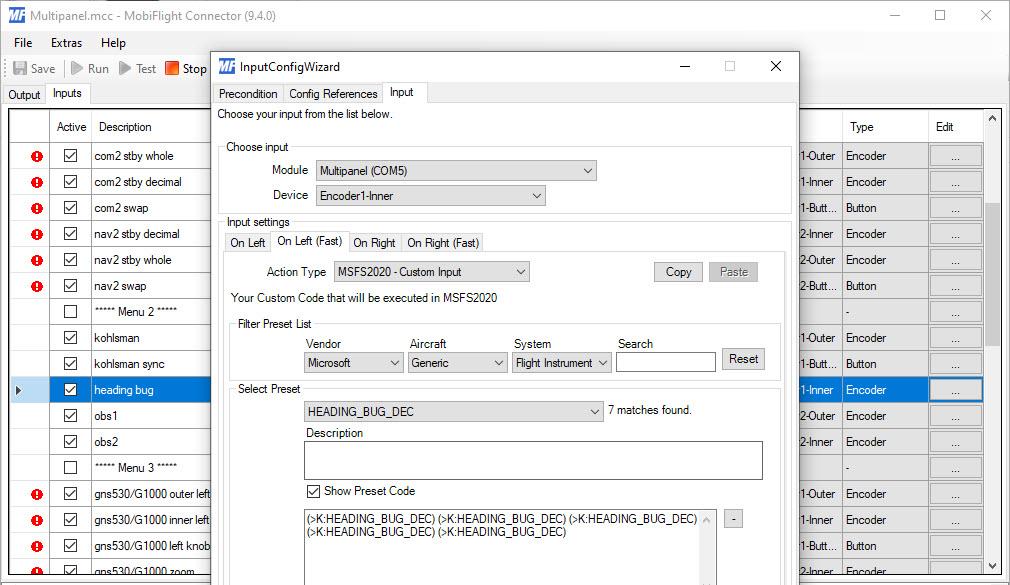
Task: Click the Reset filter button
Action: (x=743, y=359)
